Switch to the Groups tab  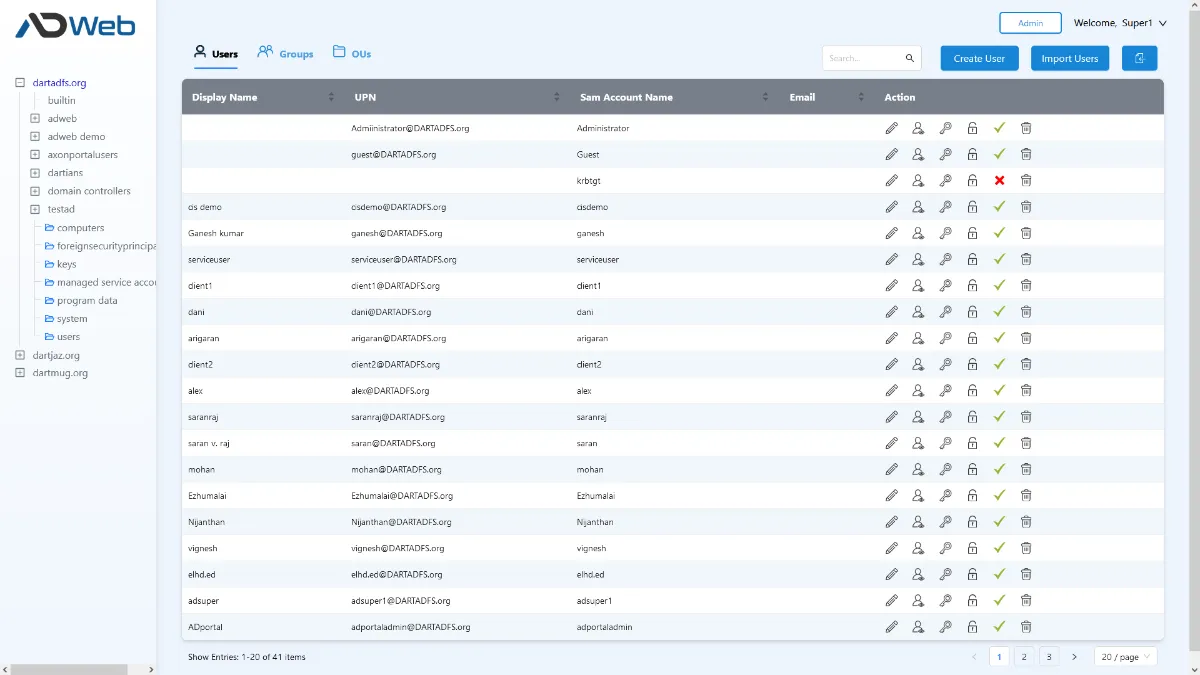tap(285, 53)
